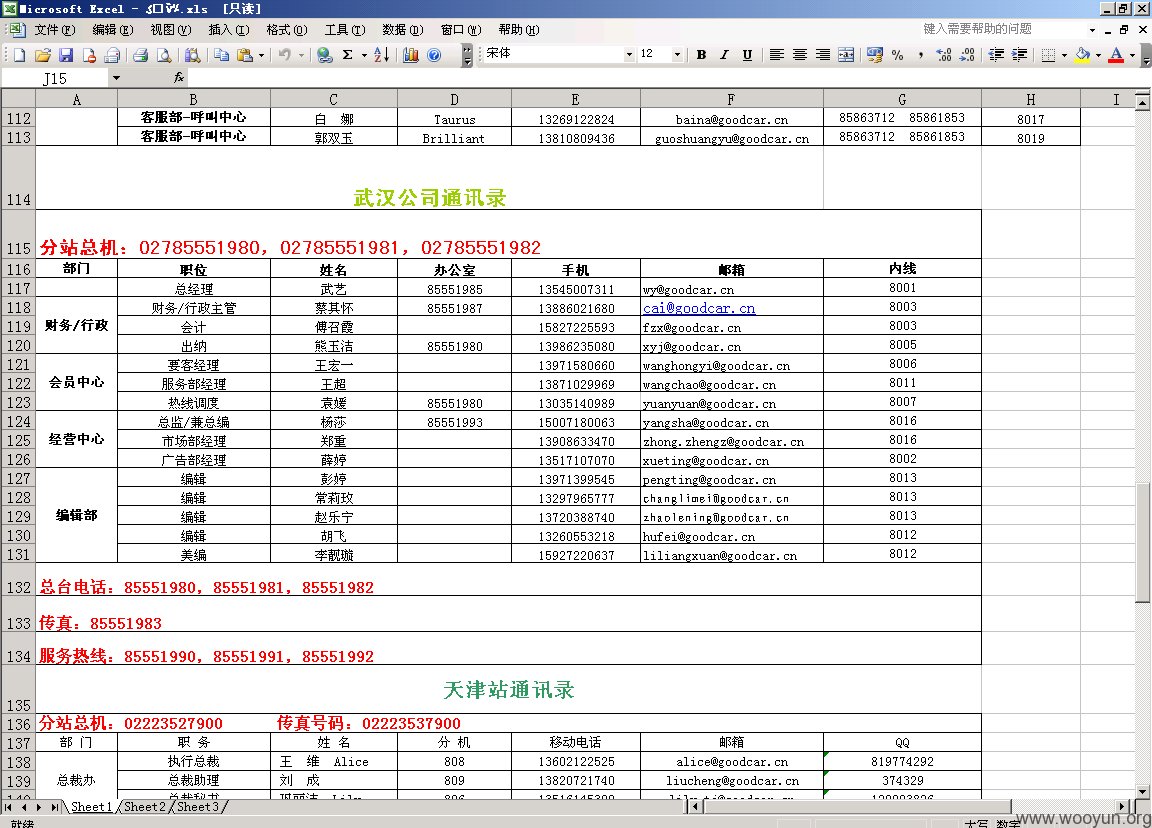1152x828 pixels.
Task: Go to last sheet tab arrow
Action: [55, 807]
